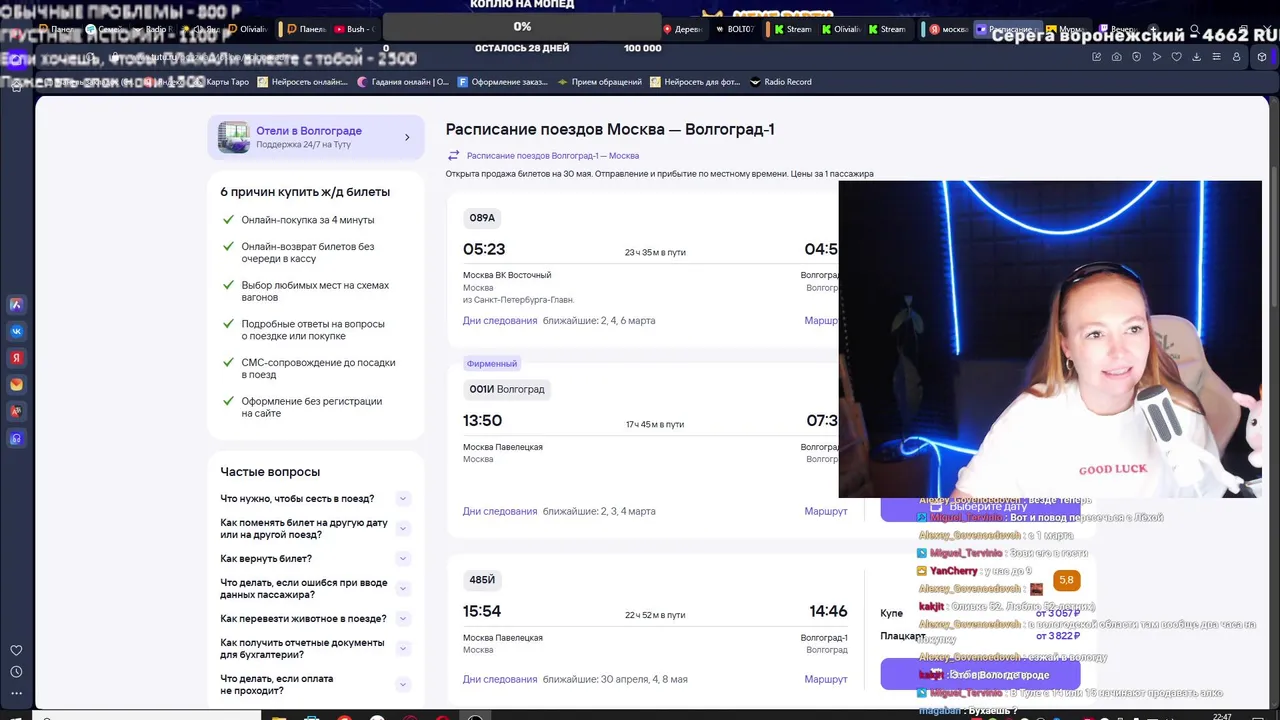
Task: Click the rating 5.8 badge
Action: [x=1066, y=580]
